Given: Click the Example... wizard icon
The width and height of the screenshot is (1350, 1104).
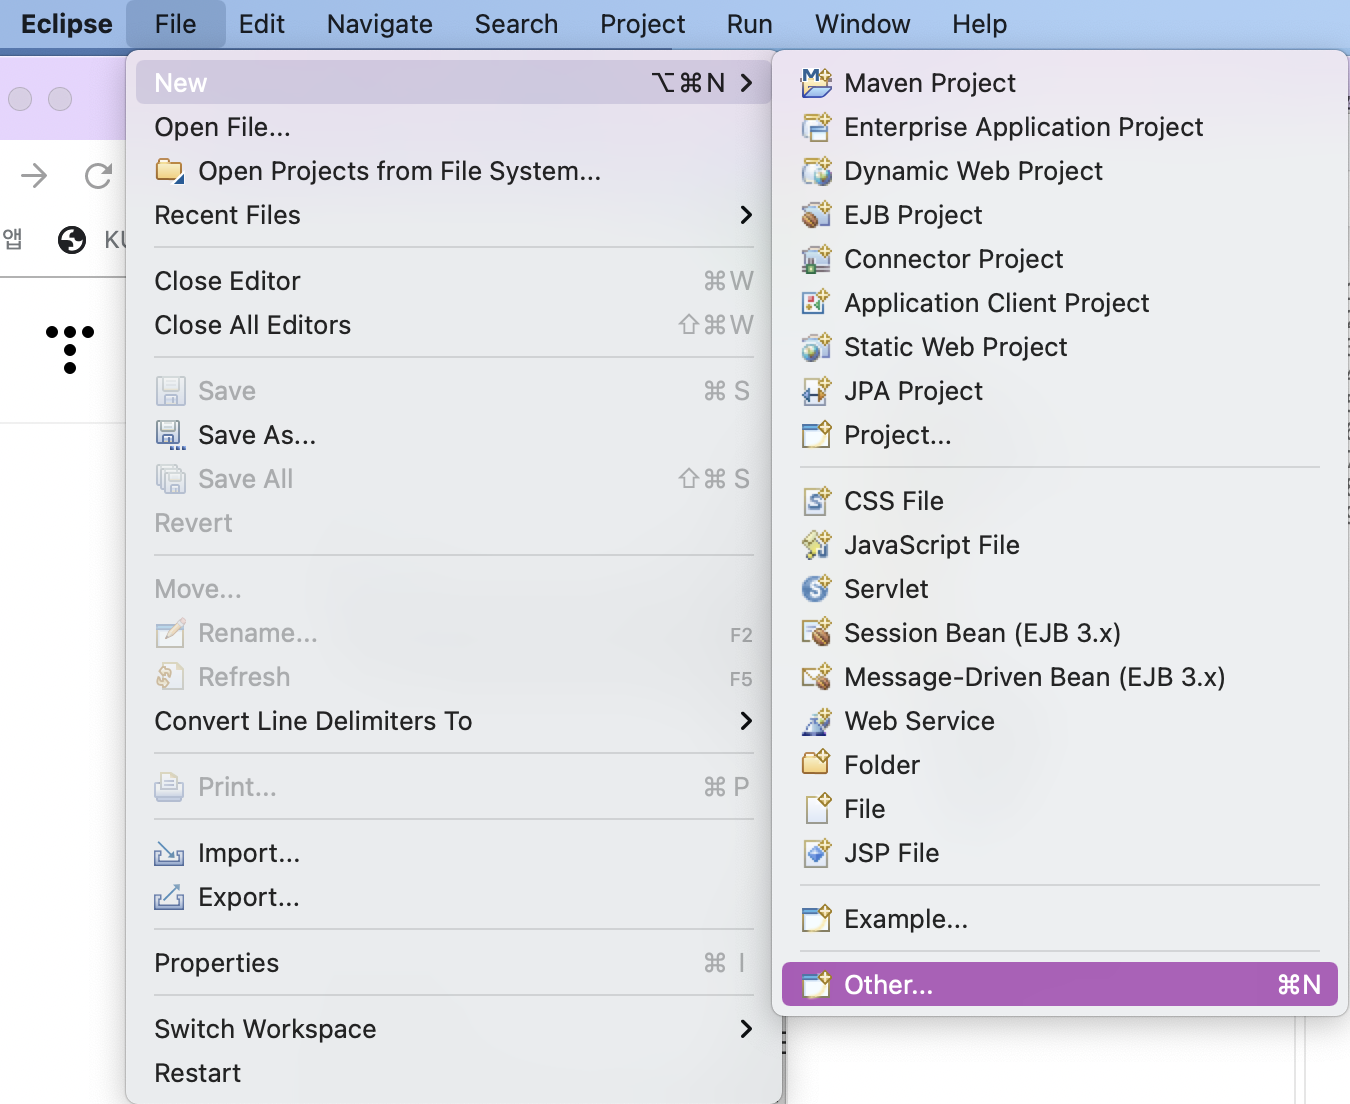Looking at the screenshot, I should [x=816, y=919].
